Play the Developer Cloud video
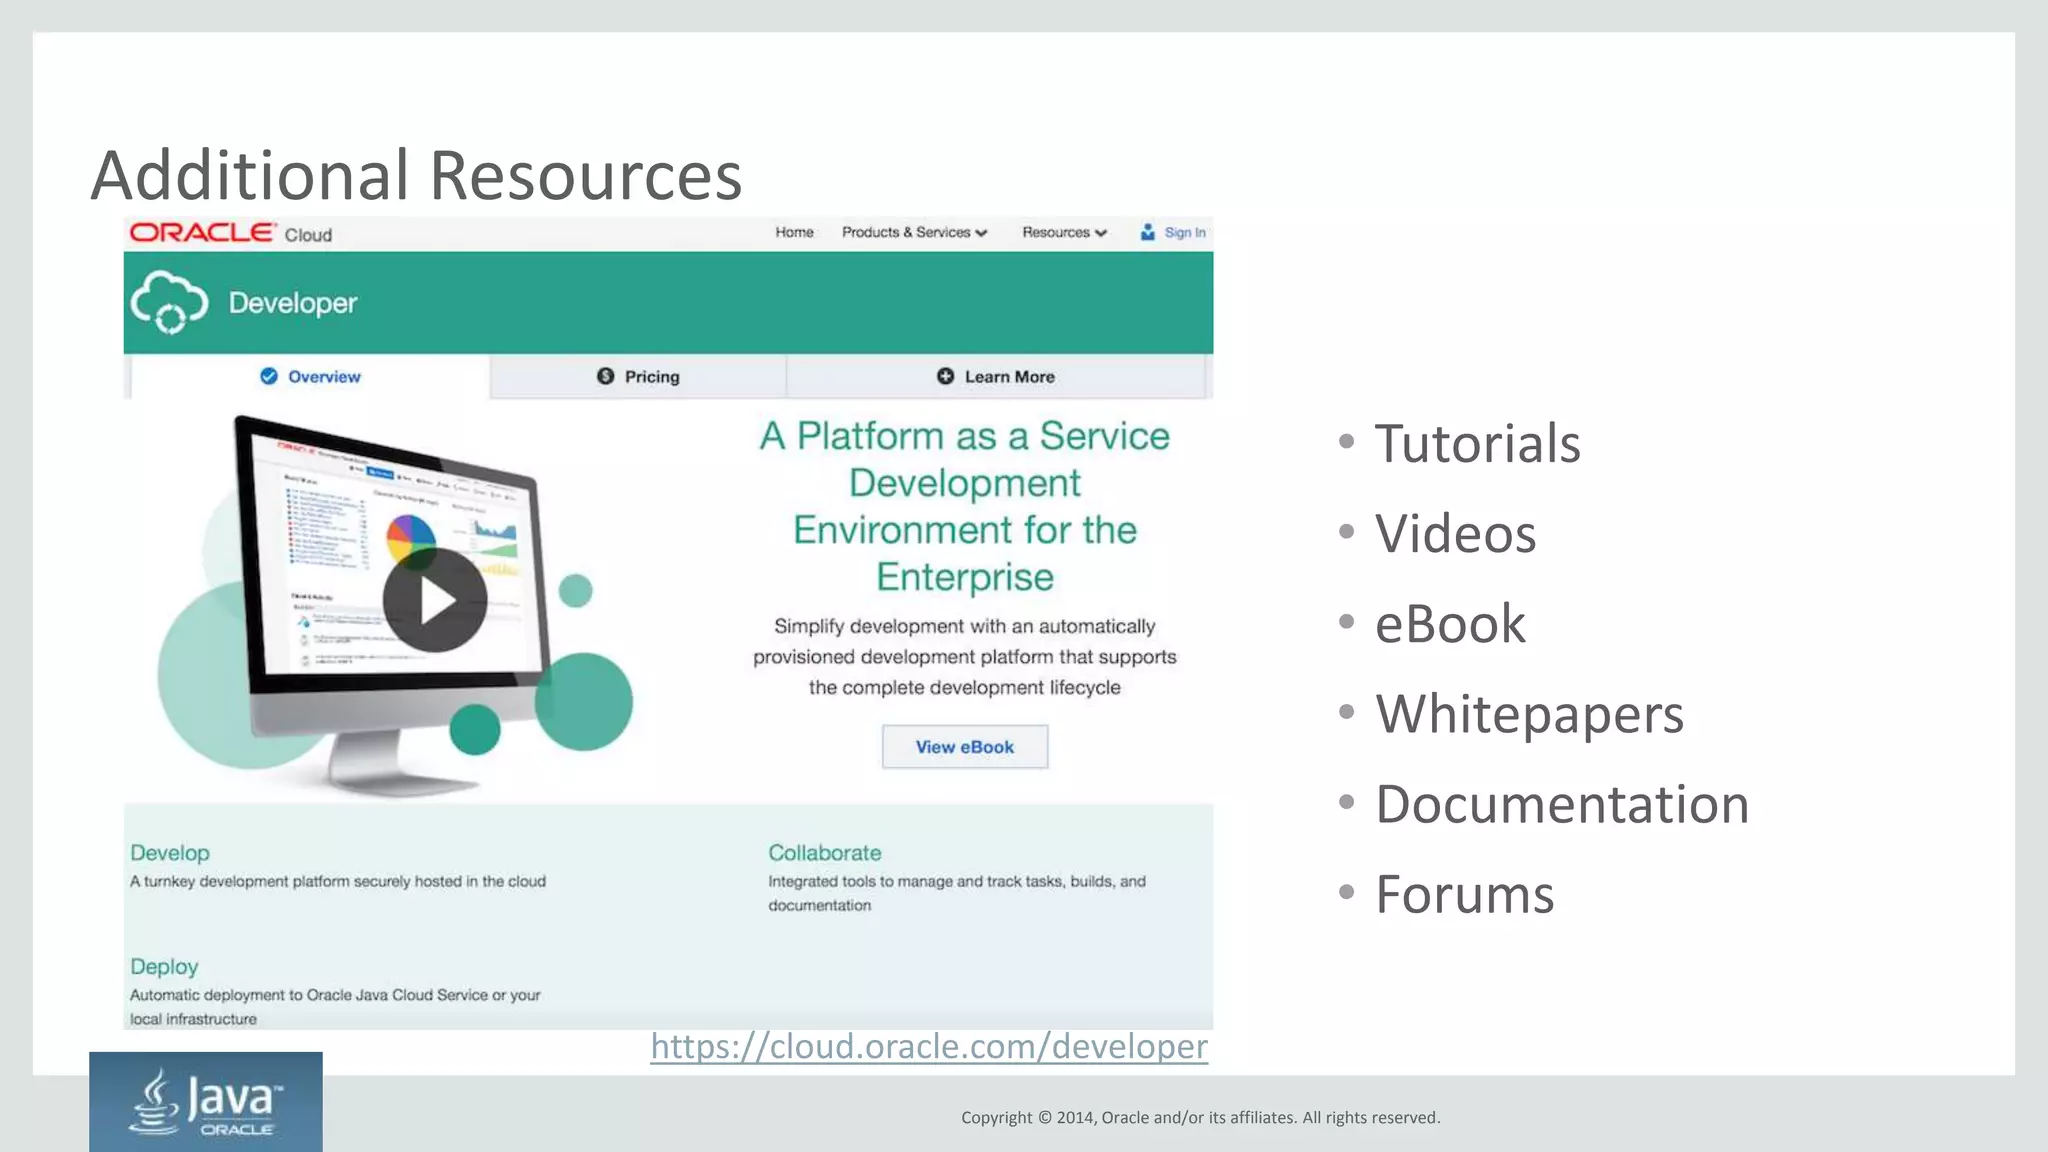This screenshot has width=2048, height=1152. pyautogui.click(x=435, y=600)
